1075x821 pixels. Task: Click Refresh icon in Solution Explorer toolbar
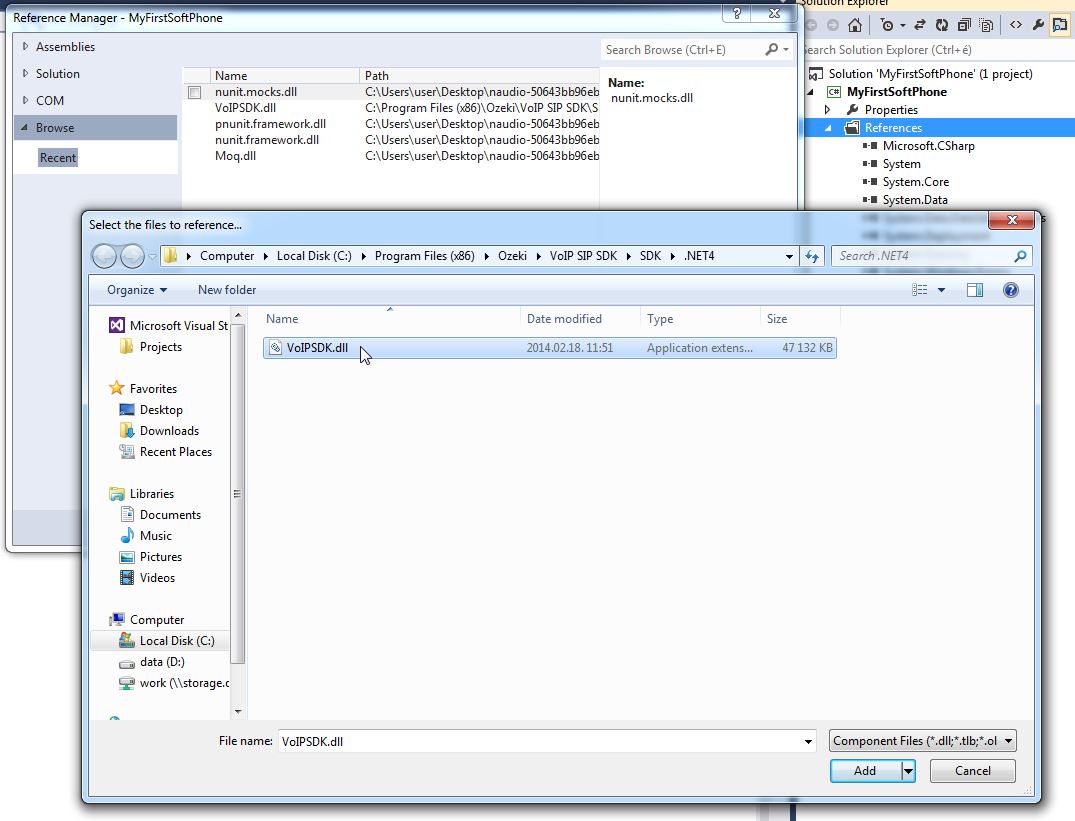pyautogui.click(x=942, y=25)
